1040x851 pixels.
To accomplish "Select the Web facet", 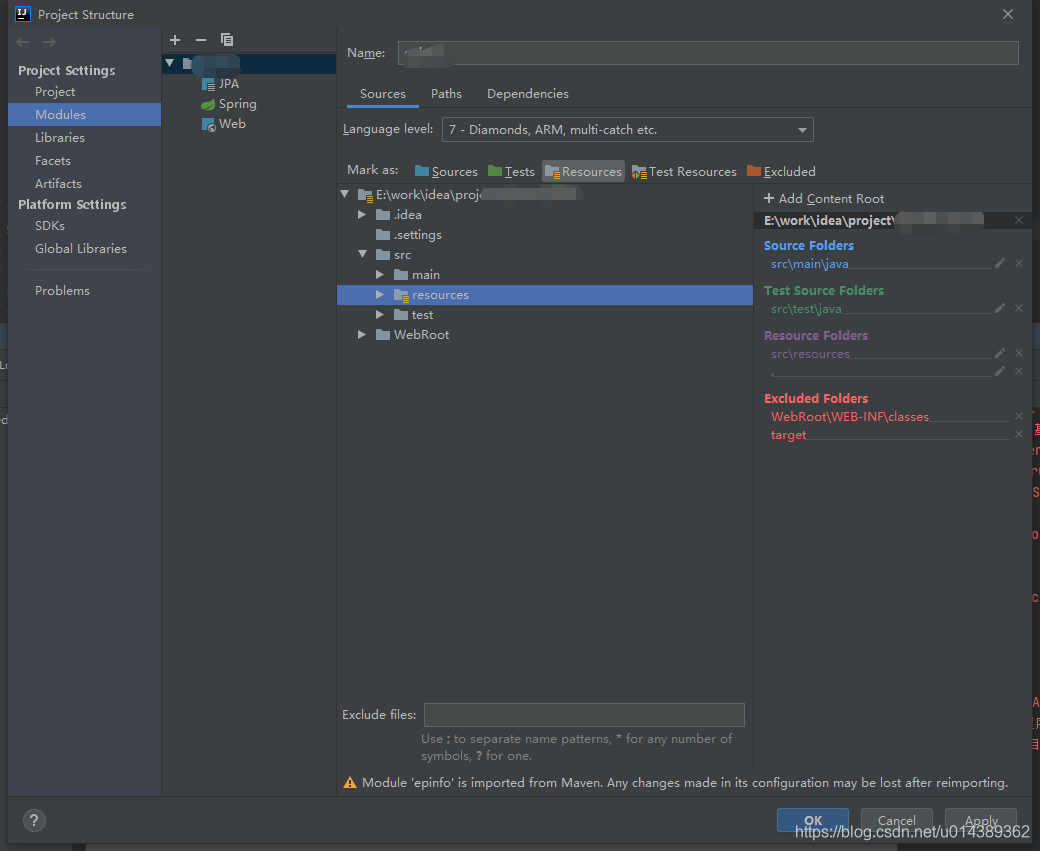I will click(224, 123).
